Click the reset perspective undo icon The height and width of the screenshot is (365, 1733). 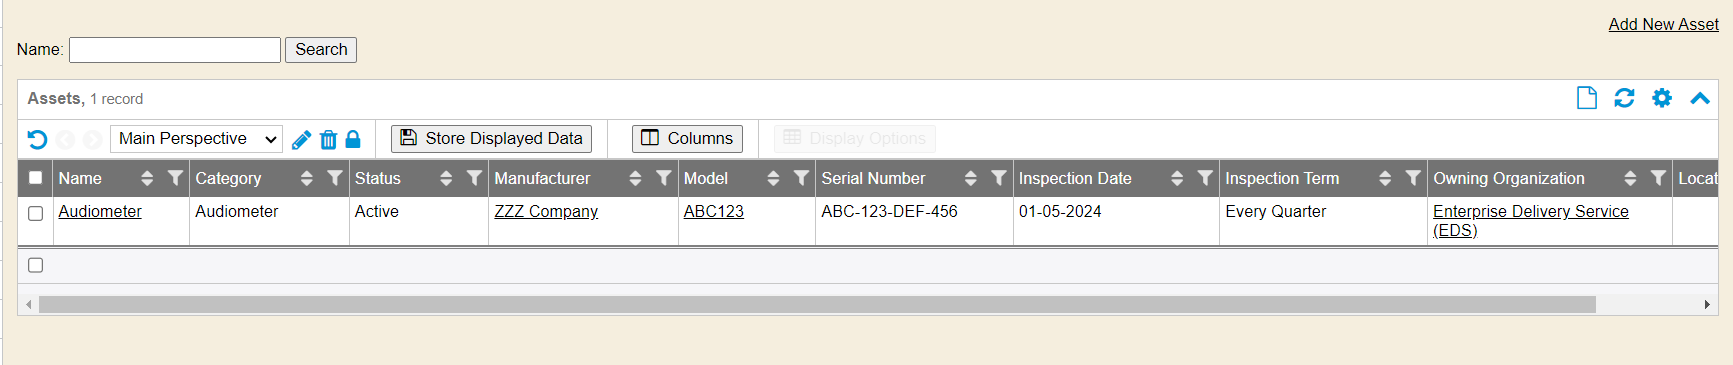pyautogui.click(x=37, y=139)
